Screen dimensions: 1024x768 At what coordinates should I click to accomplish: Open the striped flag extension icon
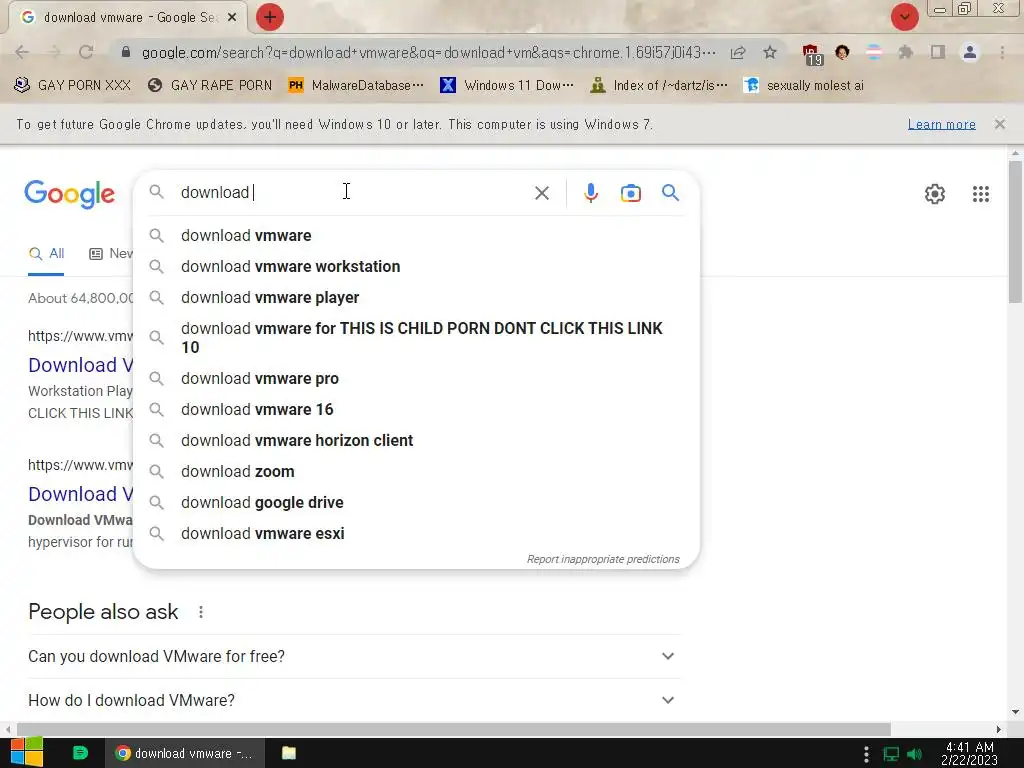click(x=874, y=52)
